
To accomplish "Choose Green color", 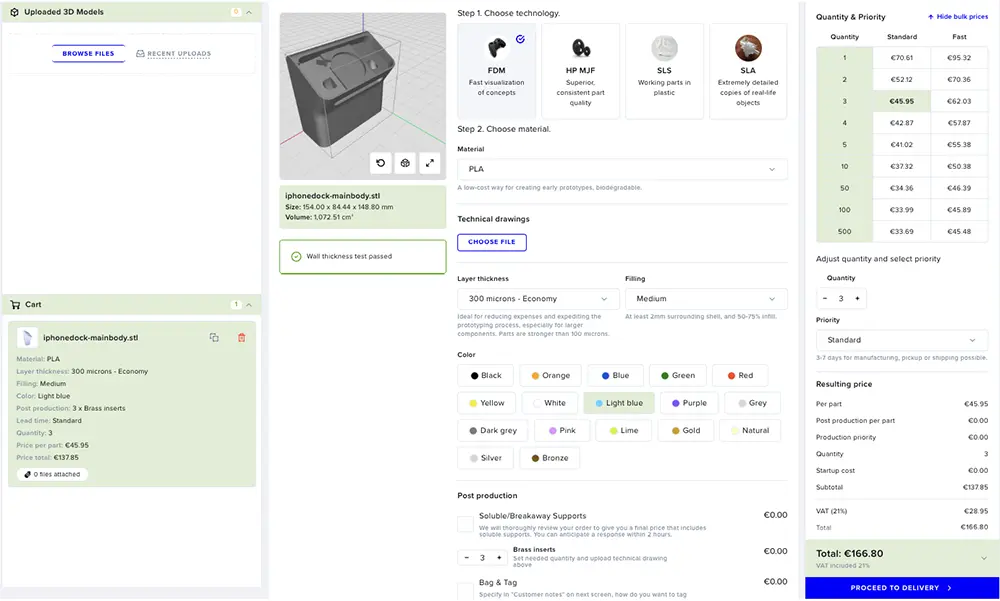I will point(678,375).
